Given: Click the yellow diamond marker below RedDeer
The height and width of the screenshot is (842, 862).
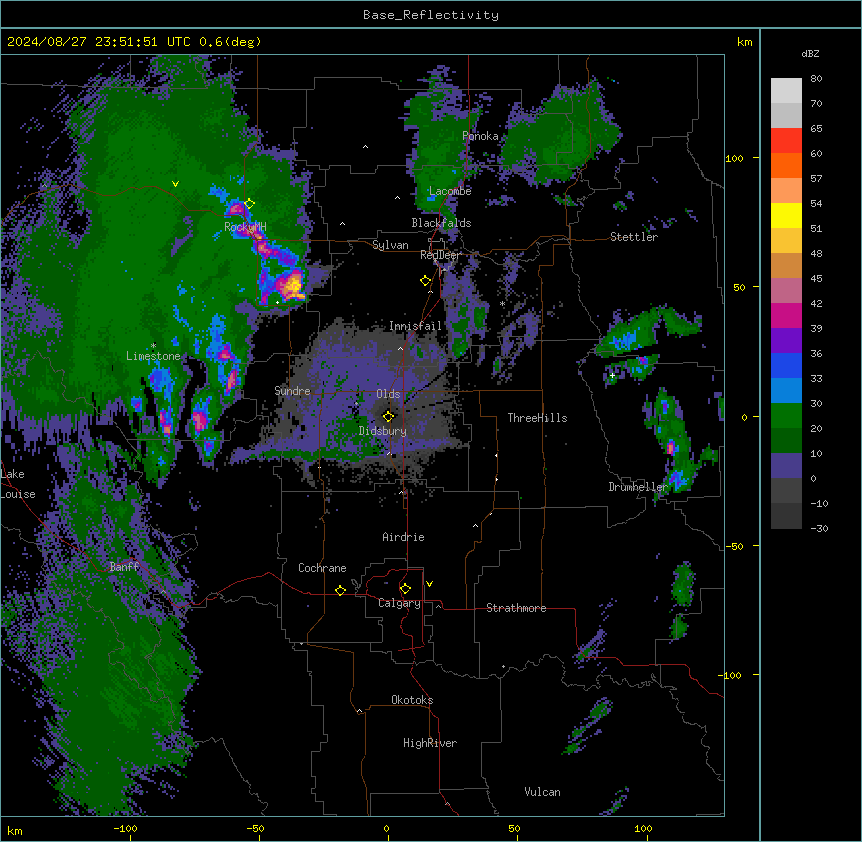Looking at the screenshot, I should tap(425, 280).
